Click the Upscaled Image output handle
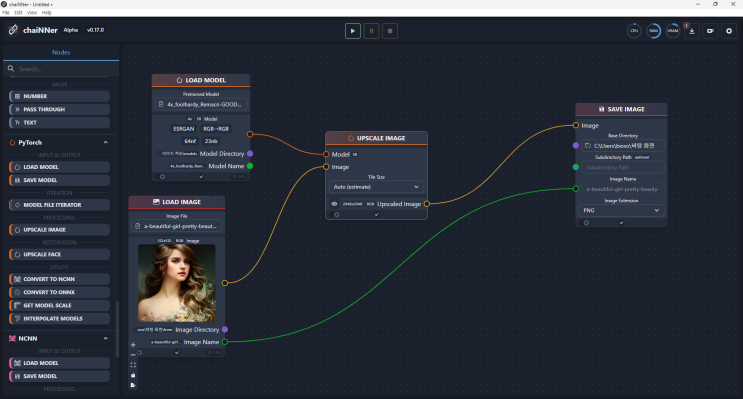743x399 pixels. click(x=427, y=204)
